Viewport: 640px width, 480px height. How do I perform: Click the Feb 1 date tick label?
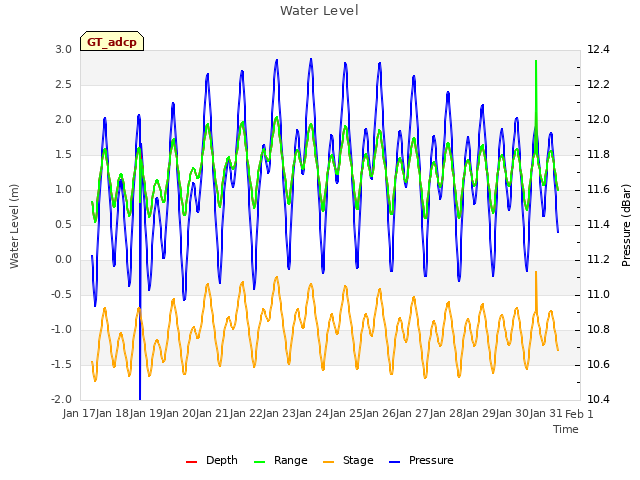(579, 414)
